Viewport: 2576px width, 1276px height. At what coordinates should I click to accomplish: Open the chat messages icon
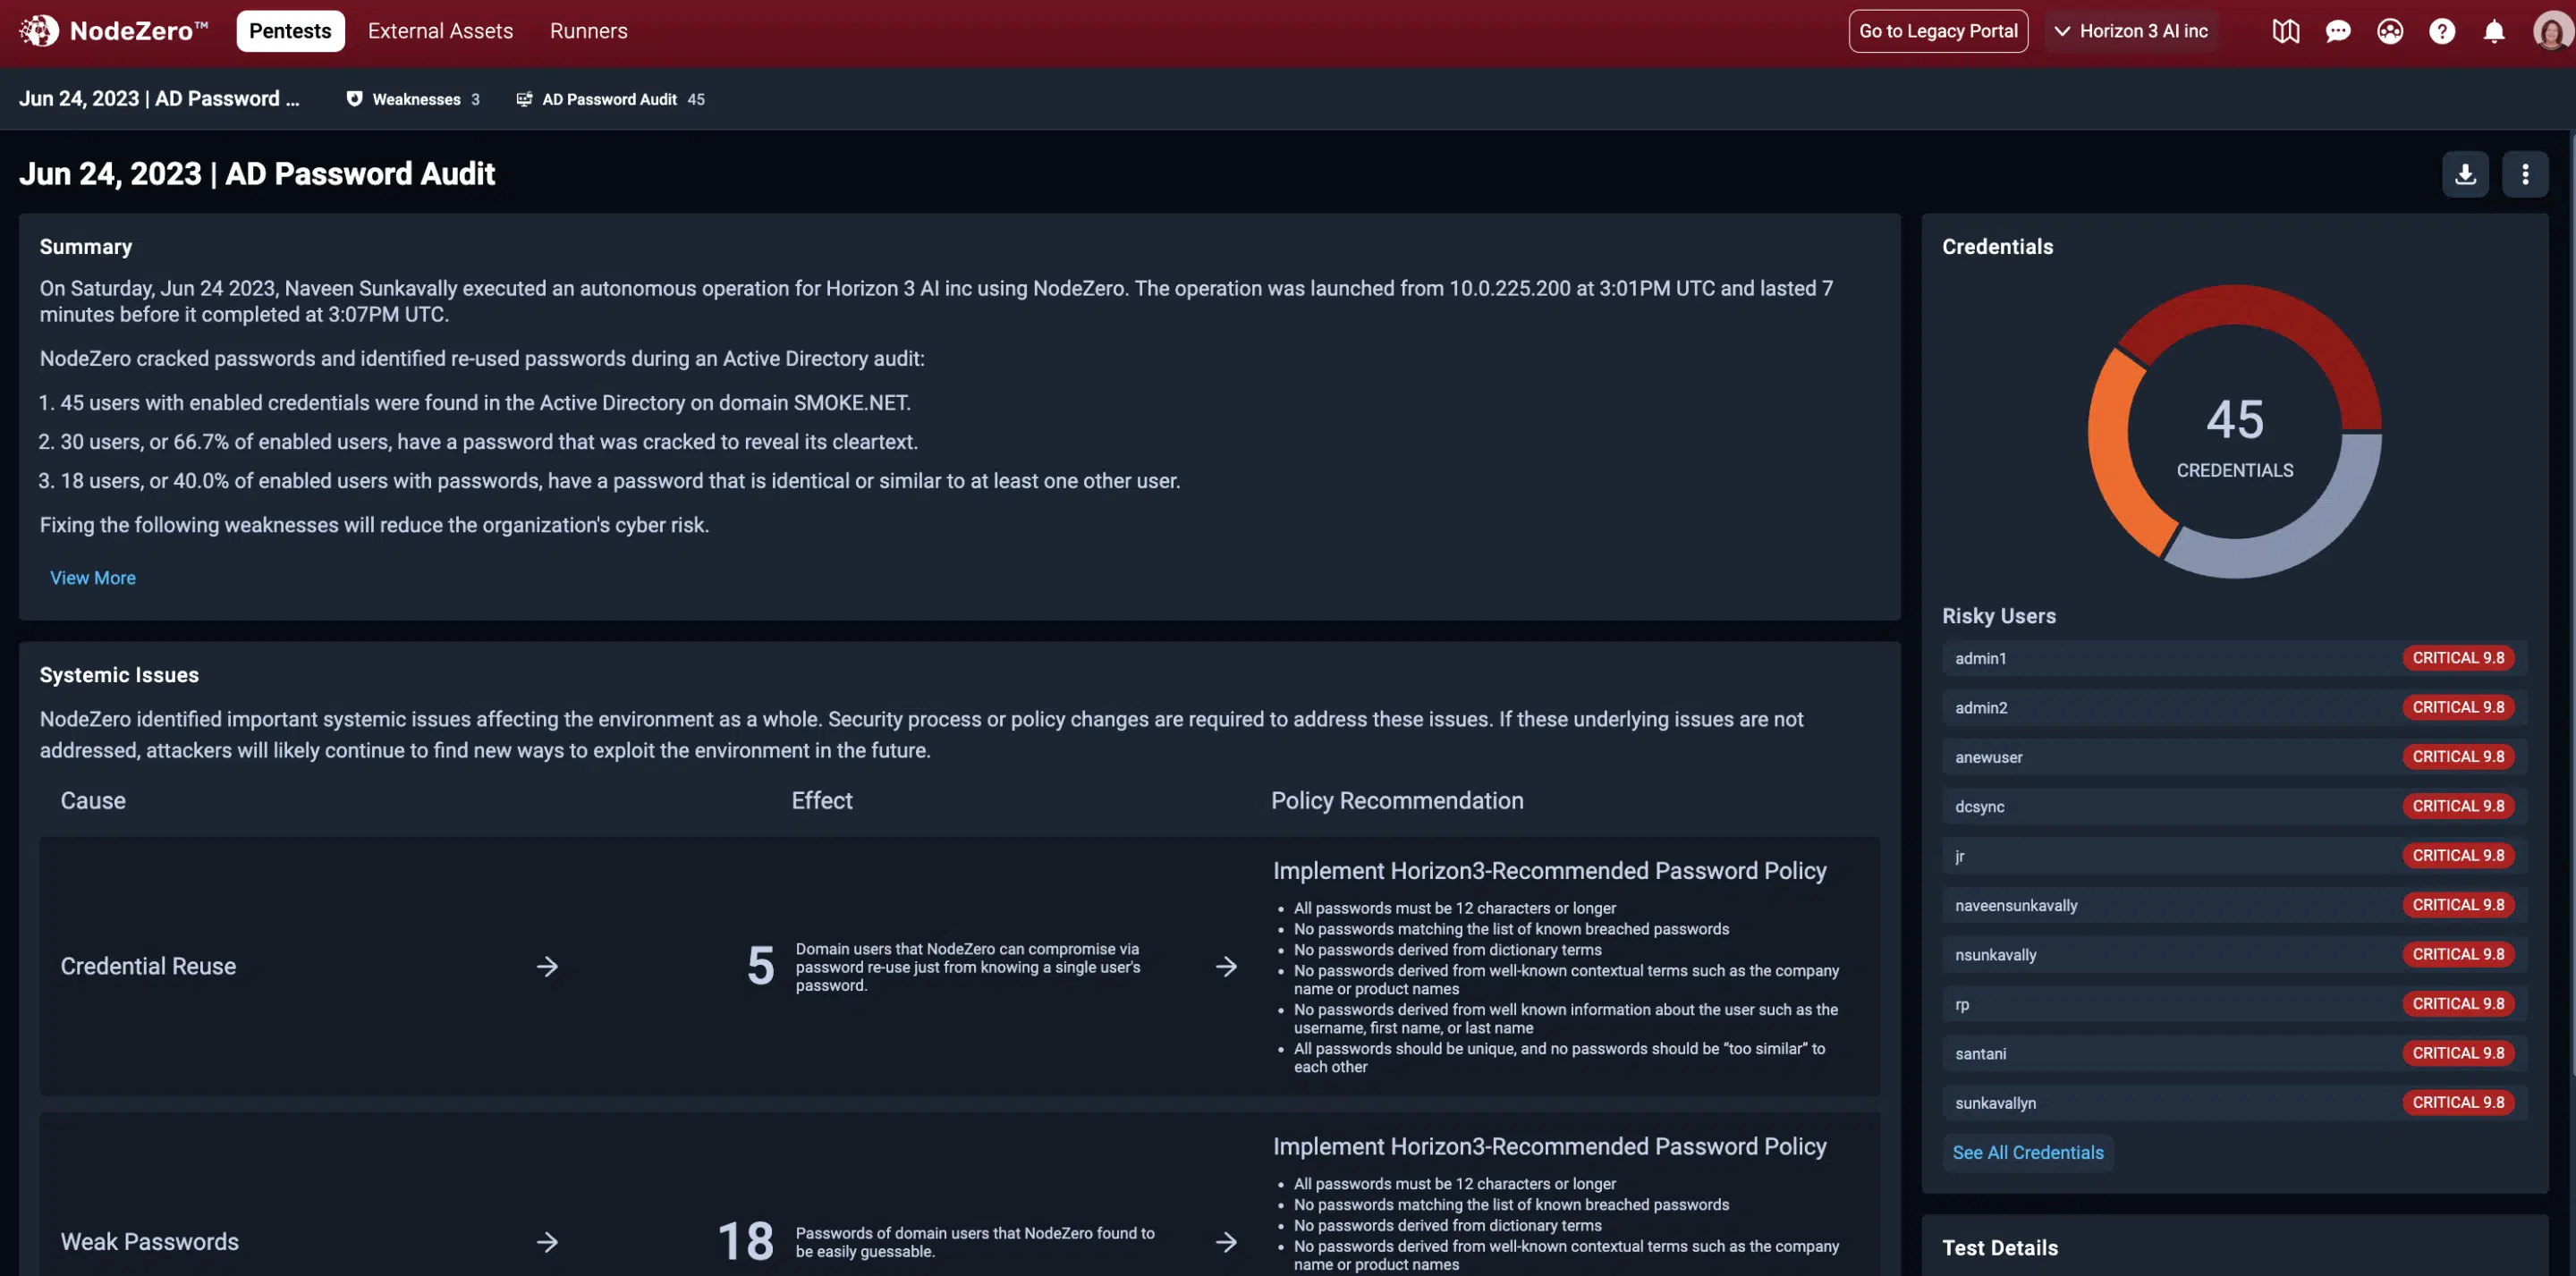click(x=2337, y=31)
